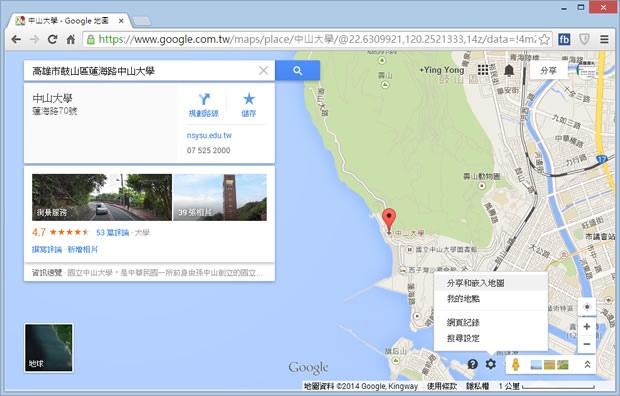
Task: Clear the search box with X
Action: (263, 70)
